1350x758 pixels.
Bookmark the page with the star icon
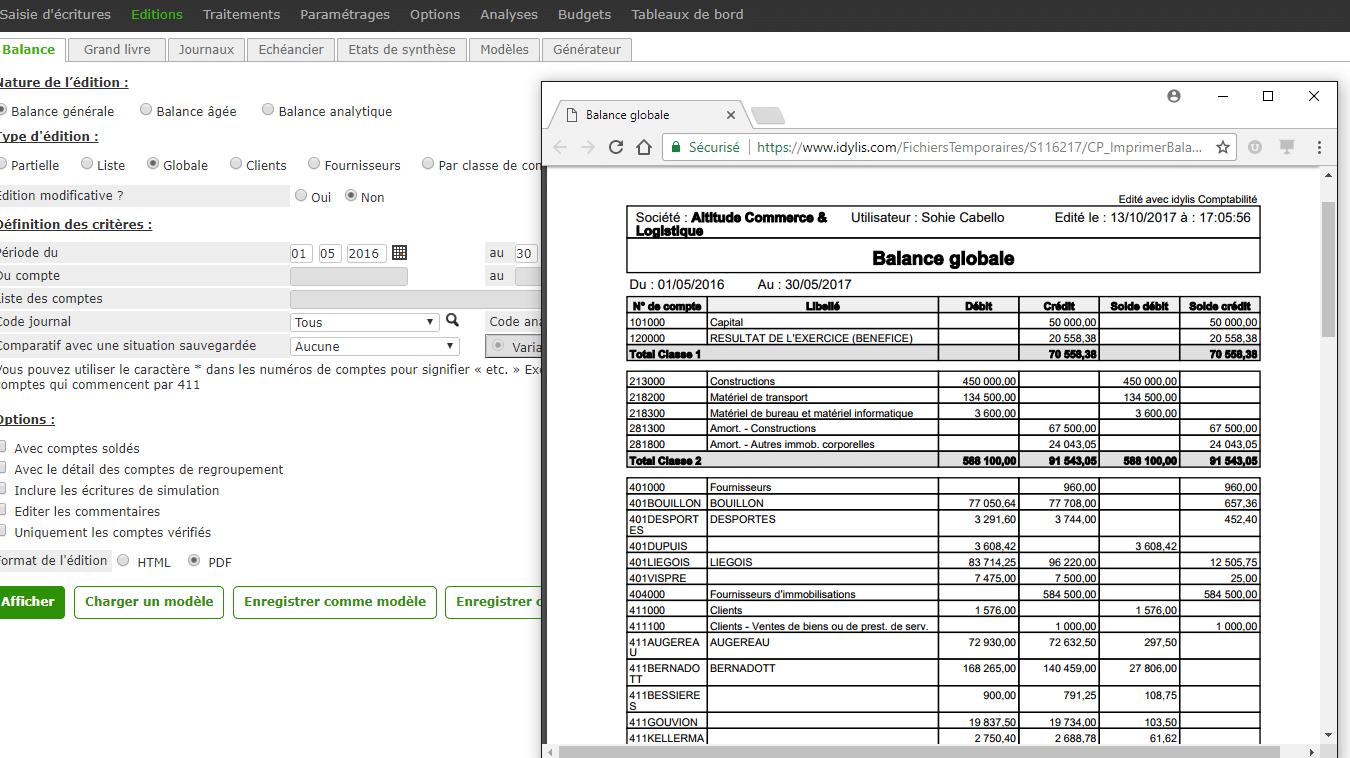1222,146
